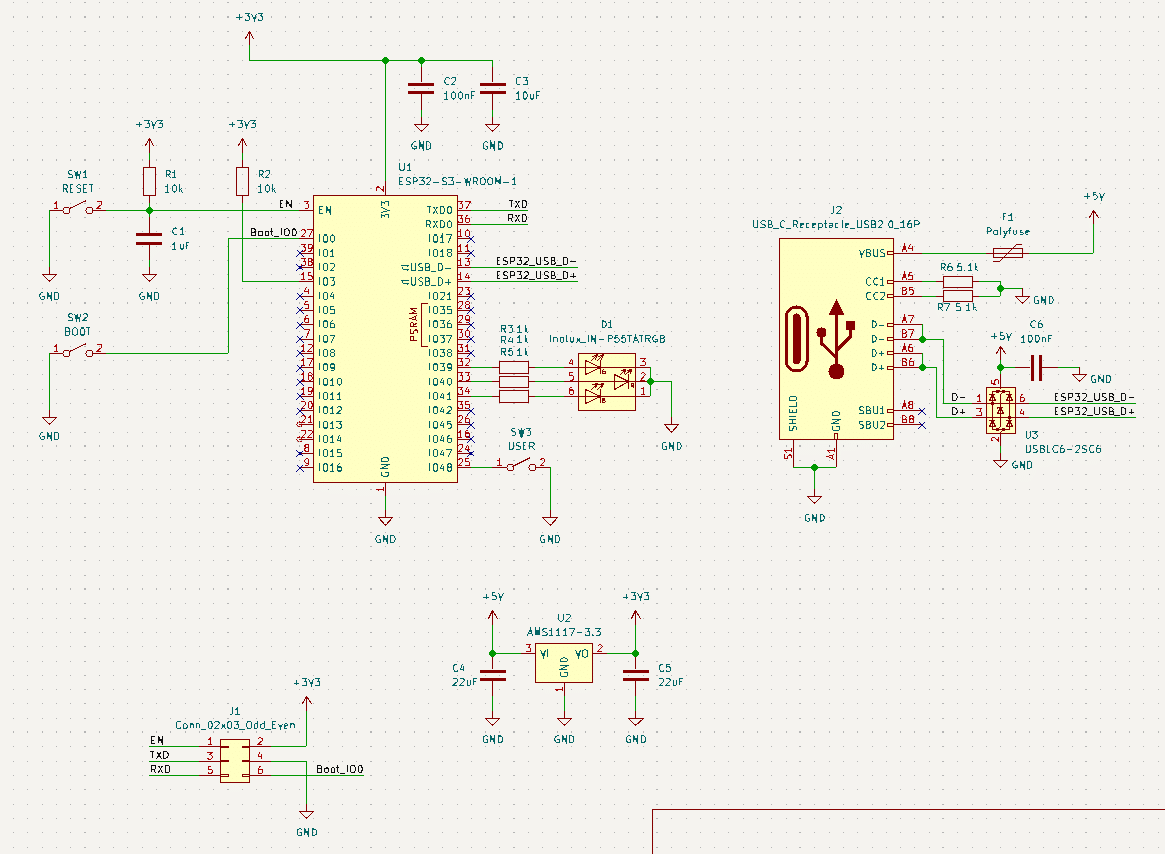
Task: Select the USBLC6-2SC6 value text
Action: [x=1063, y=449]
